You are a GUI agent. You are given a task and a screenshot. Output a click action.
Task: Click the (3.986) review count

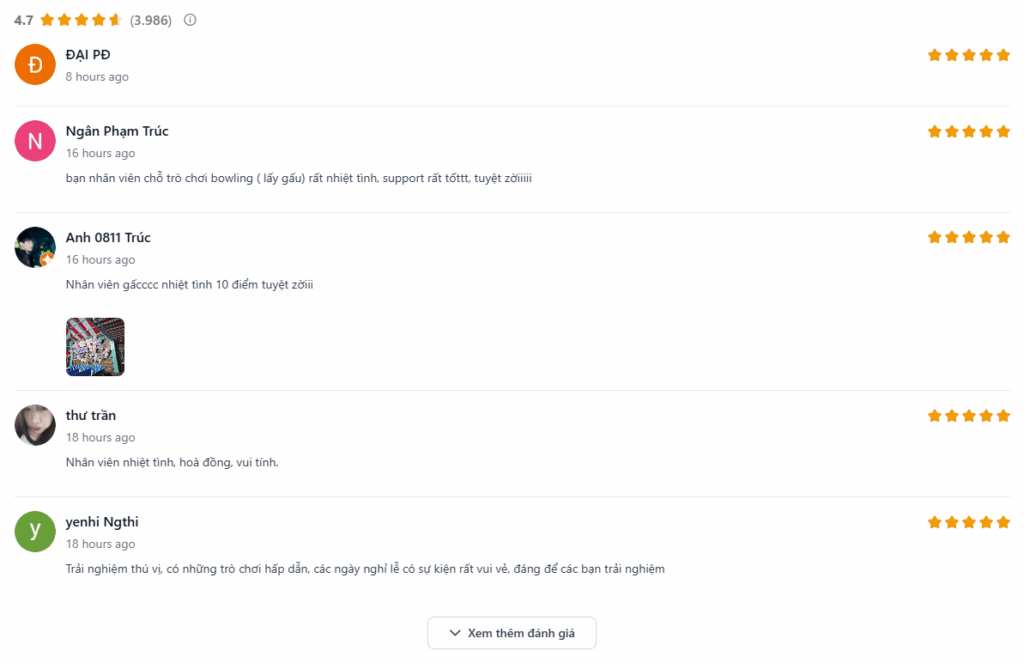(x=150, y=20)
